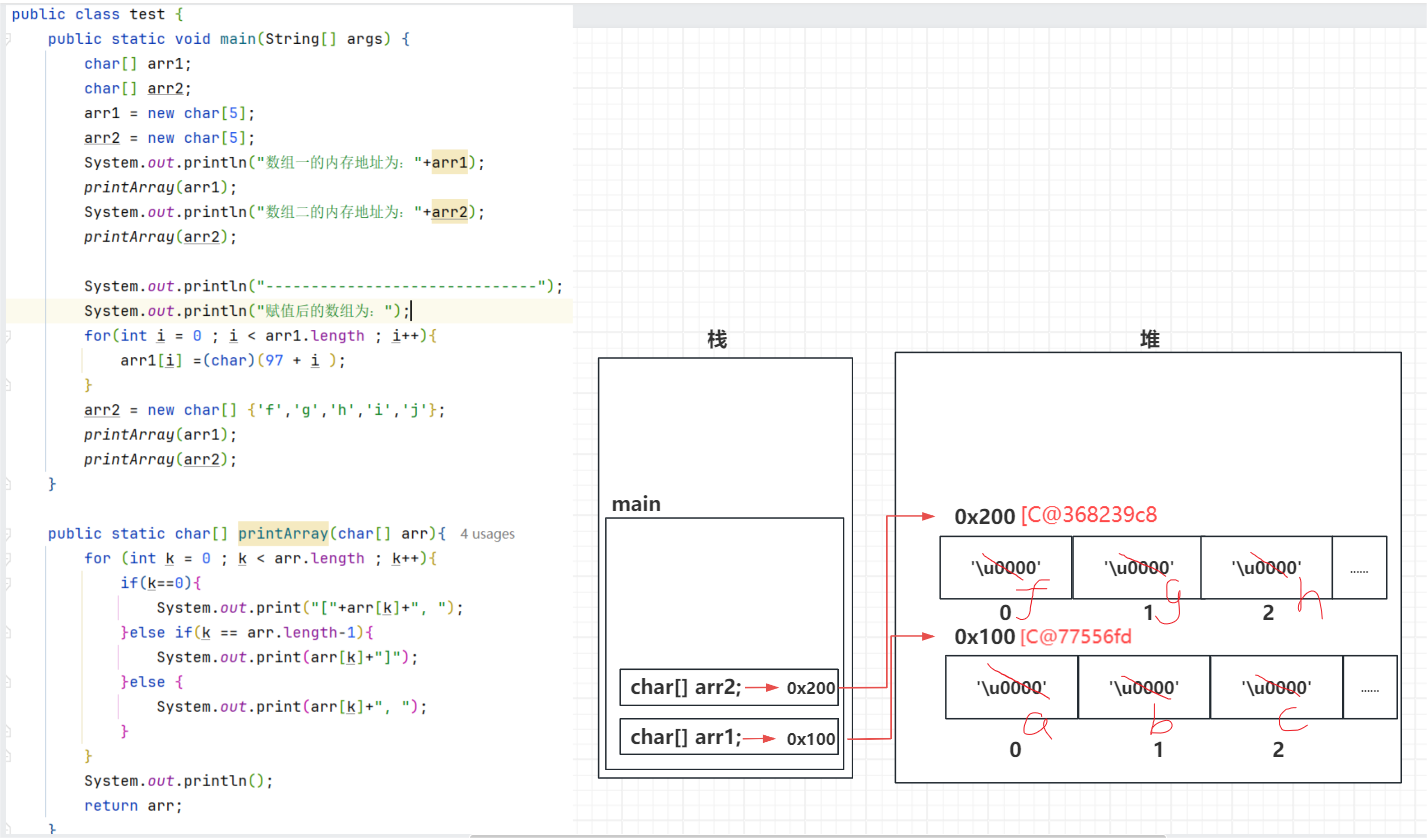Click the empty 'System.out.println();' line
Screen dimensions: 1427x838
(179, 781)
